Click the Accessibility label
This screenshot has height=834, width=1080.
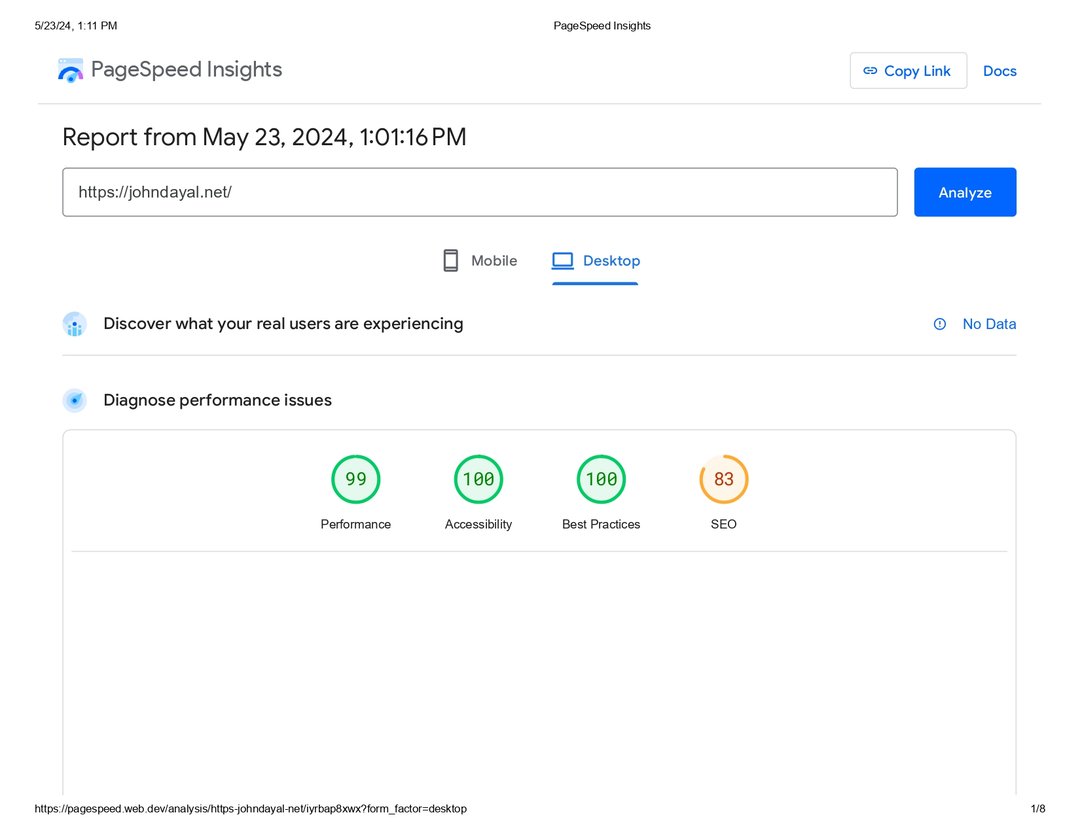click(x=479, y=525)
